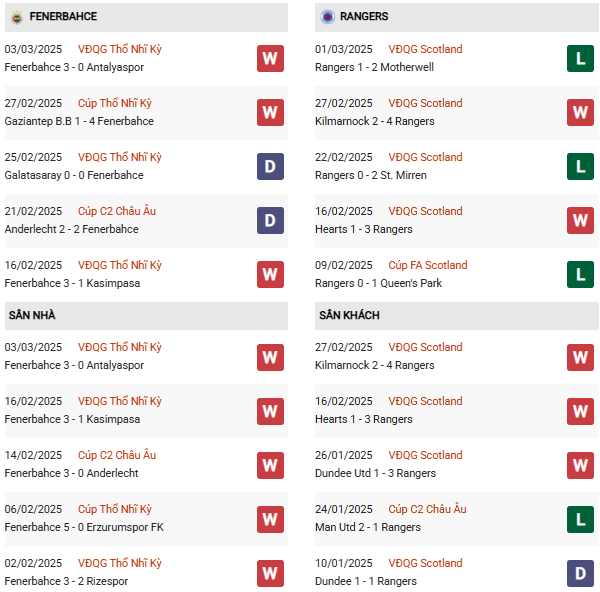Open the SÂN KHÁCH section header

point(349,316)
